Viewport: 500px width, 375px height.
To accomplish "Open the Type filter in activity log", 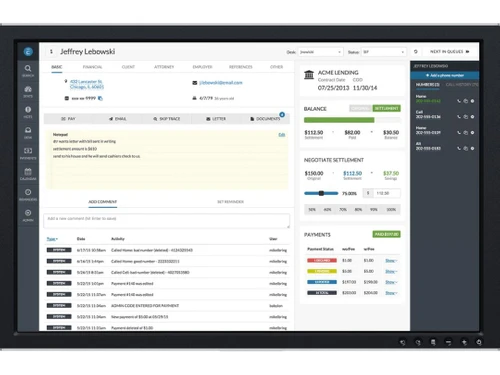I will point(52,239).
